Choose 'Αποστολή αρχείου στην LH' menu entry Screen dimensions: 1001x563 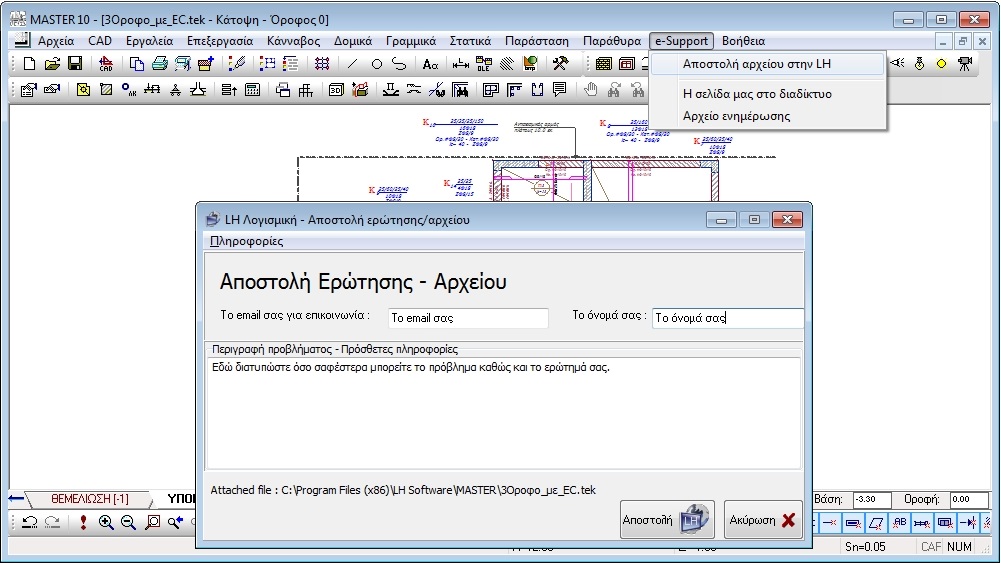757,64
